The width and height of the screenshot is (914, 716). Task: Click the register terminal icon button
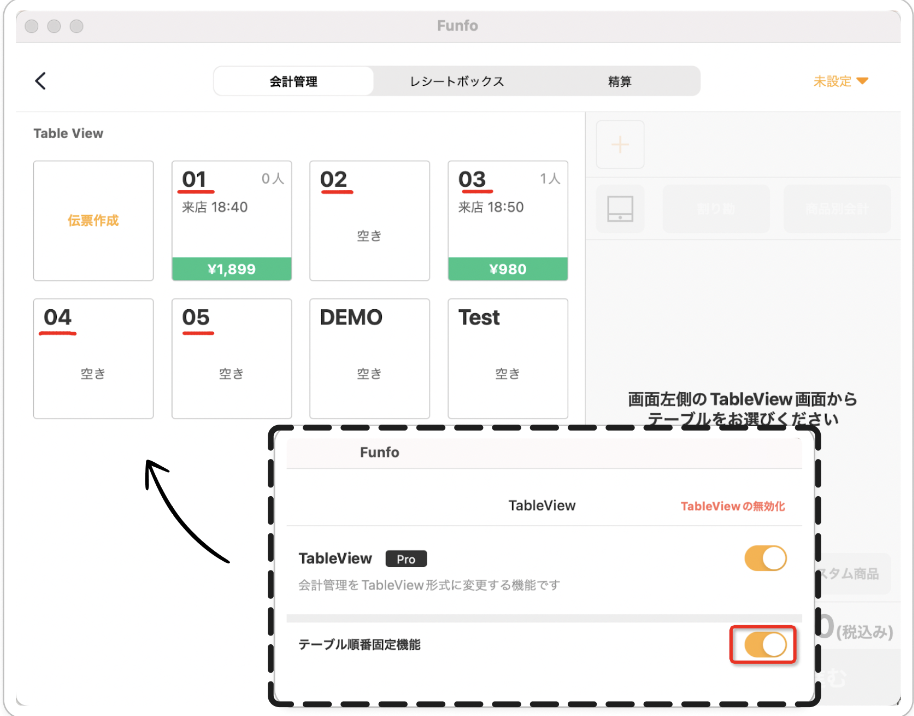tap(620, 209)
